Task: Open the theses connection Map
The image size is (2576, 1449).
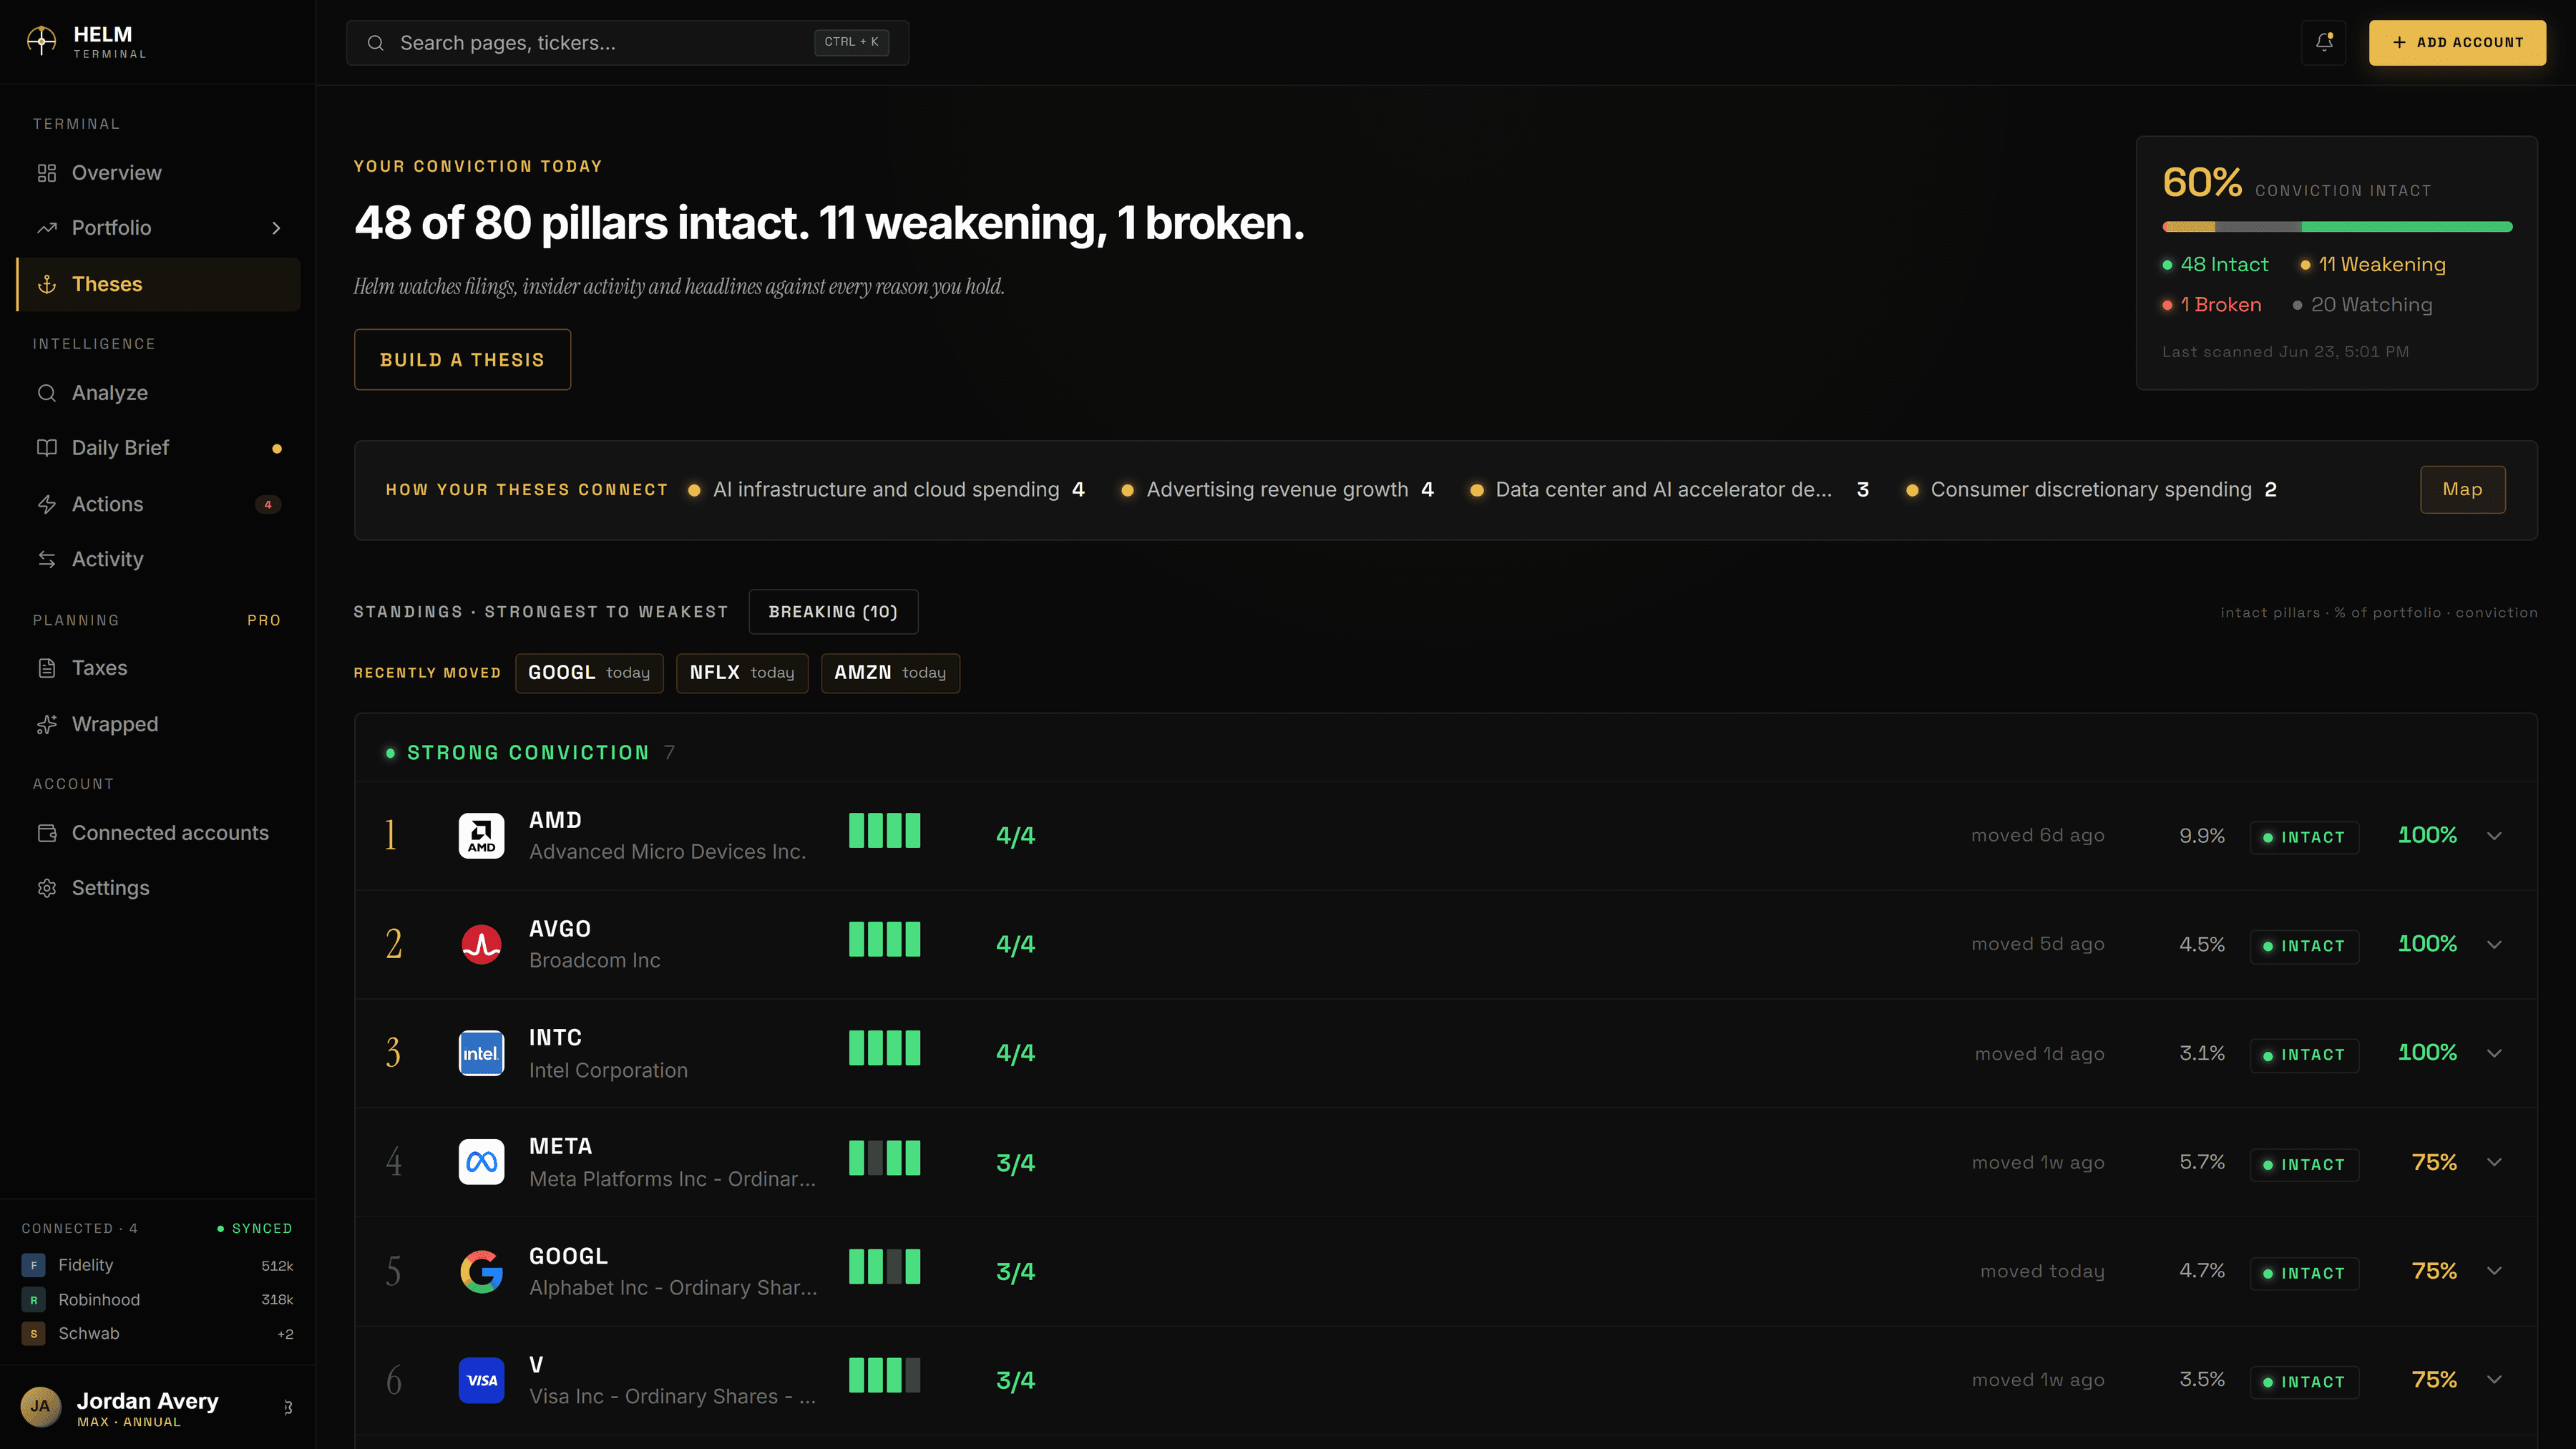Action: pyautogui.click(x=2462, y=489)
